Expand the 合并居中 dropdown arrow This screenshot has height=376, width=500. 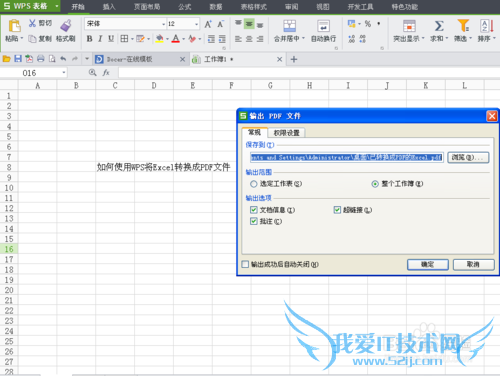coord(303,39)
